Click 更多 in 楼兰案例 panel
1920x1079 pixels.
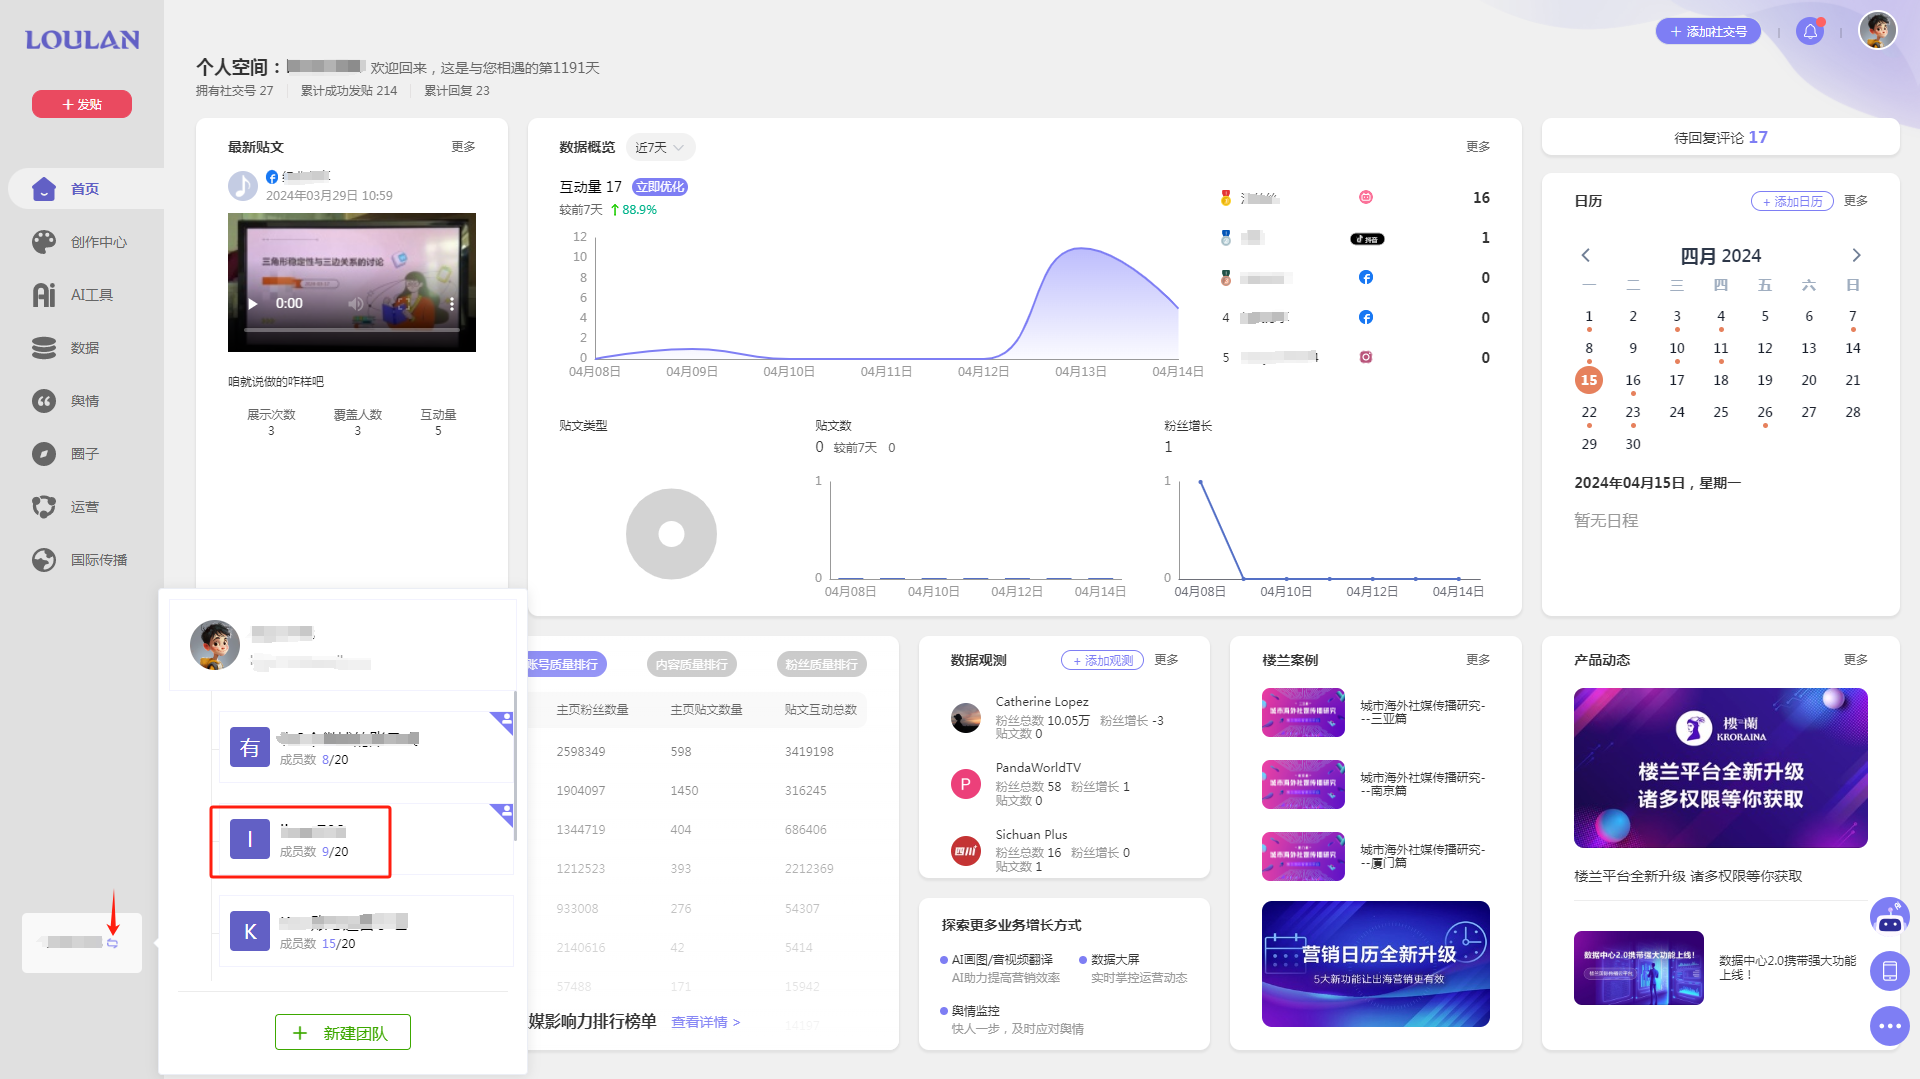pyautogui.click(x=1478, y=660)
